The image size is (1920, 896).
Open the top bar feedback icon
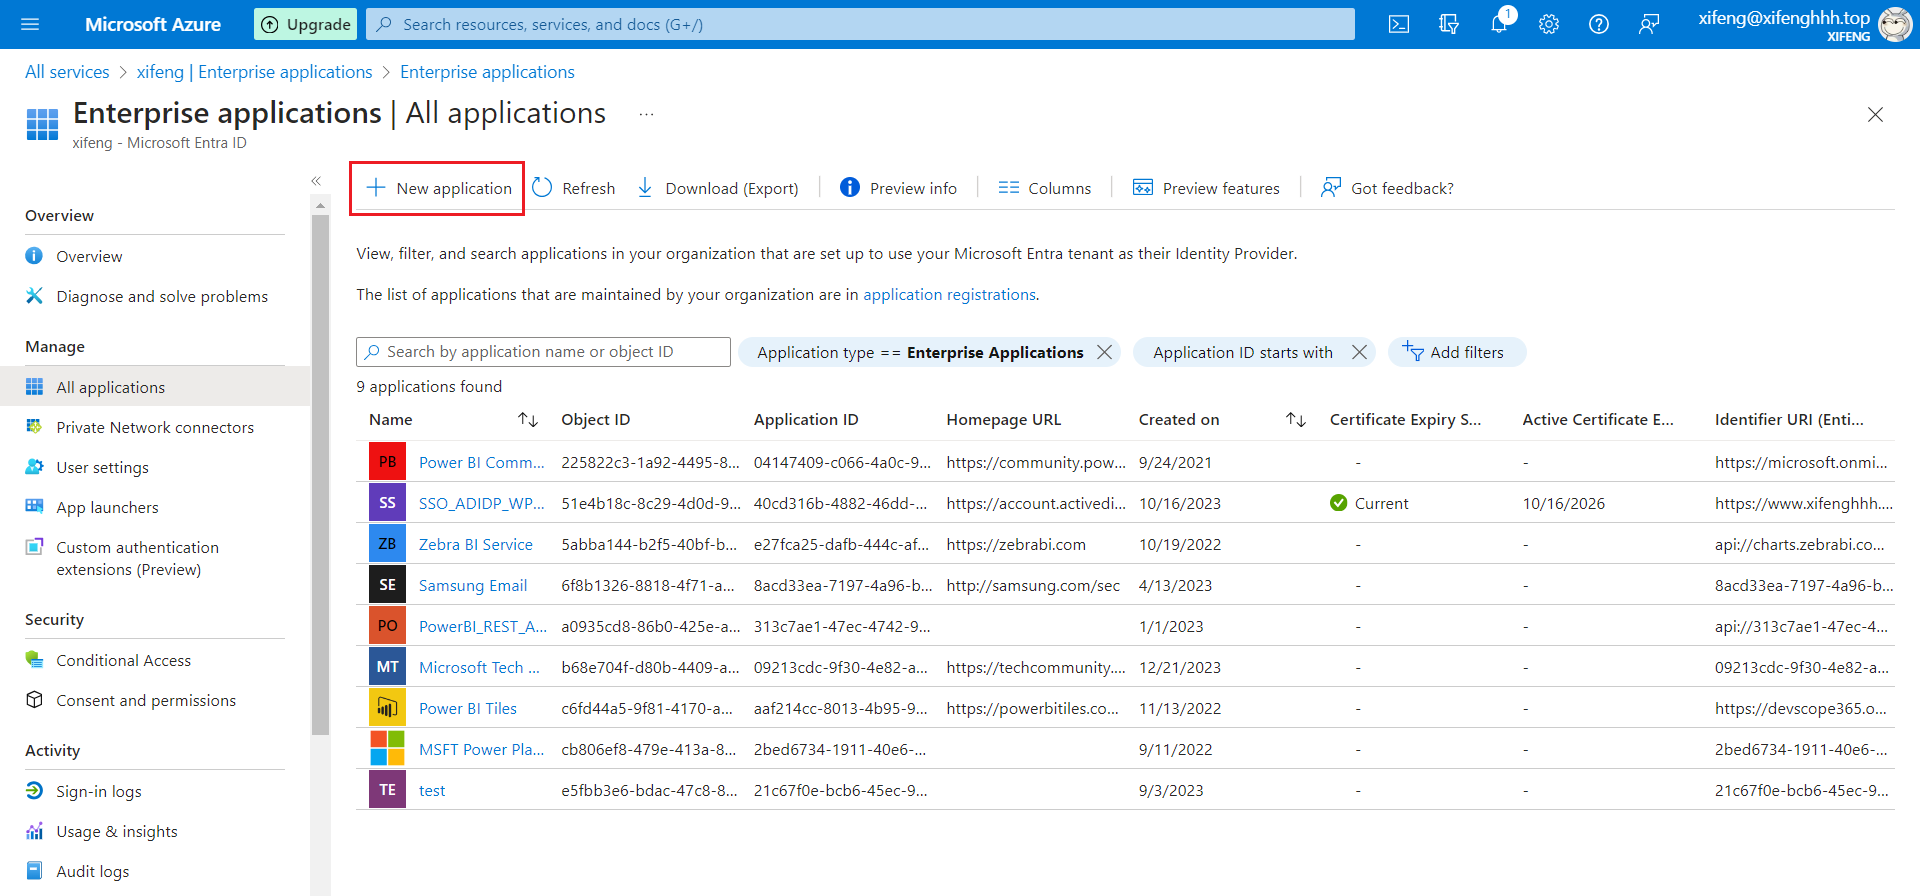click(1649, 24)
